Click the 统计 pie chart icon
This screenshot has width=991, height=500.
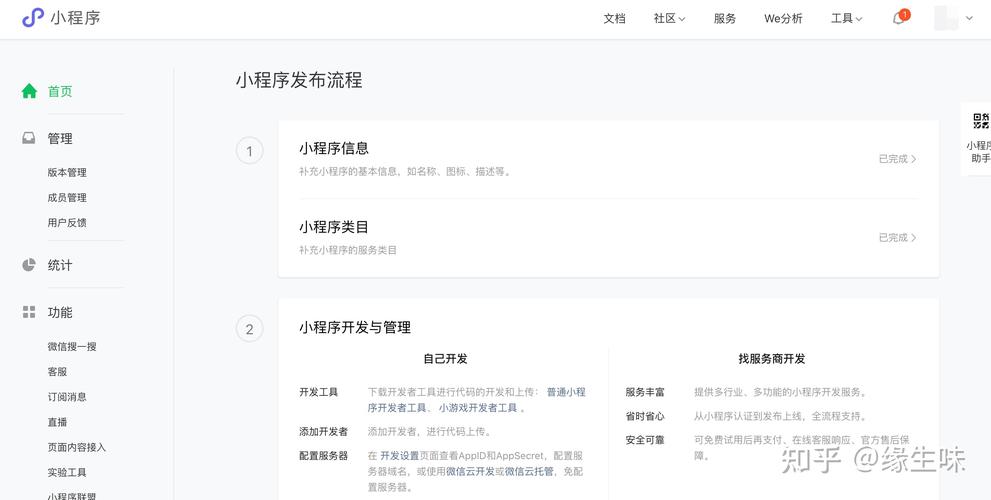pyautogui.click(x=29, y=265)
